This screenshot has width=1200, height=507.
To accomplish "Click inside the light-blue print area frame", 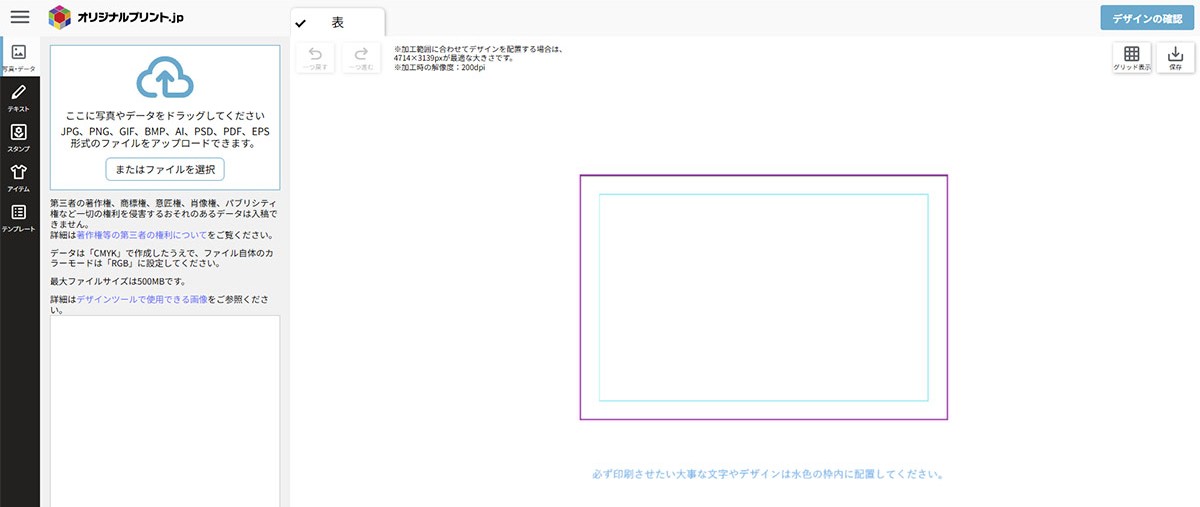I will click(763, 297).
